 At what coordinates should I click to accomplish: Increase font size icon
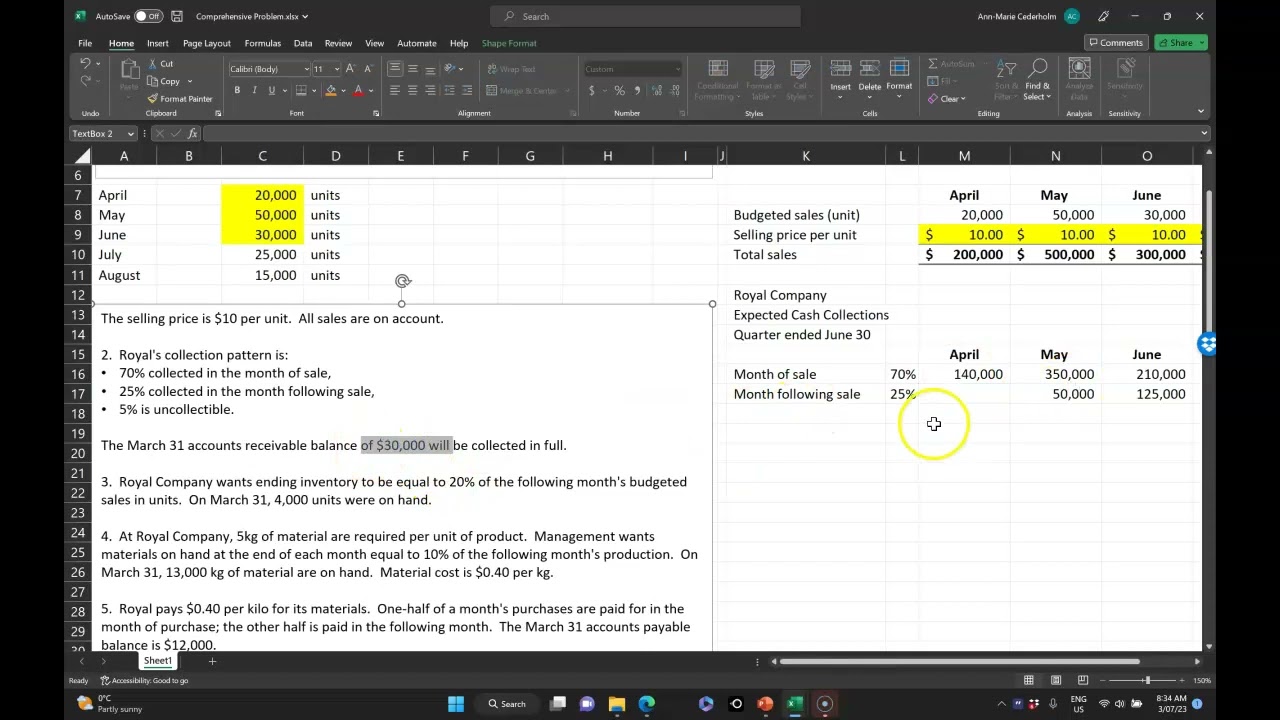(x=351, y=69)
